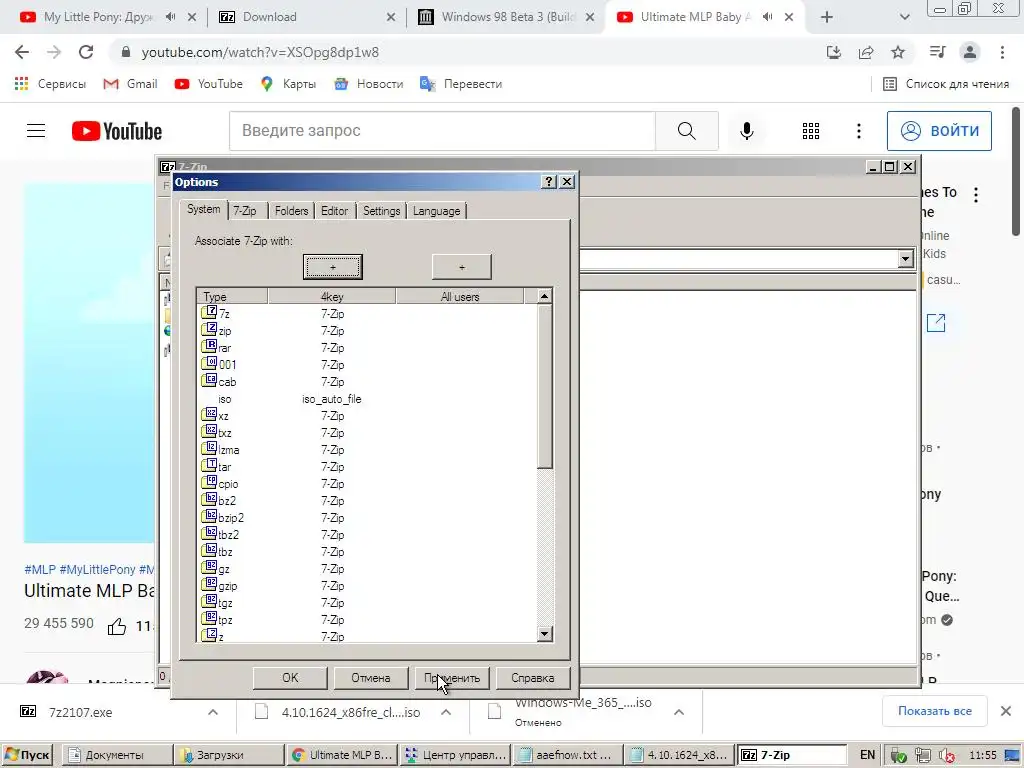This screenshot has height=768, width=1024.
Task: Click the plus button above 4key column
Action: point(332,267)
